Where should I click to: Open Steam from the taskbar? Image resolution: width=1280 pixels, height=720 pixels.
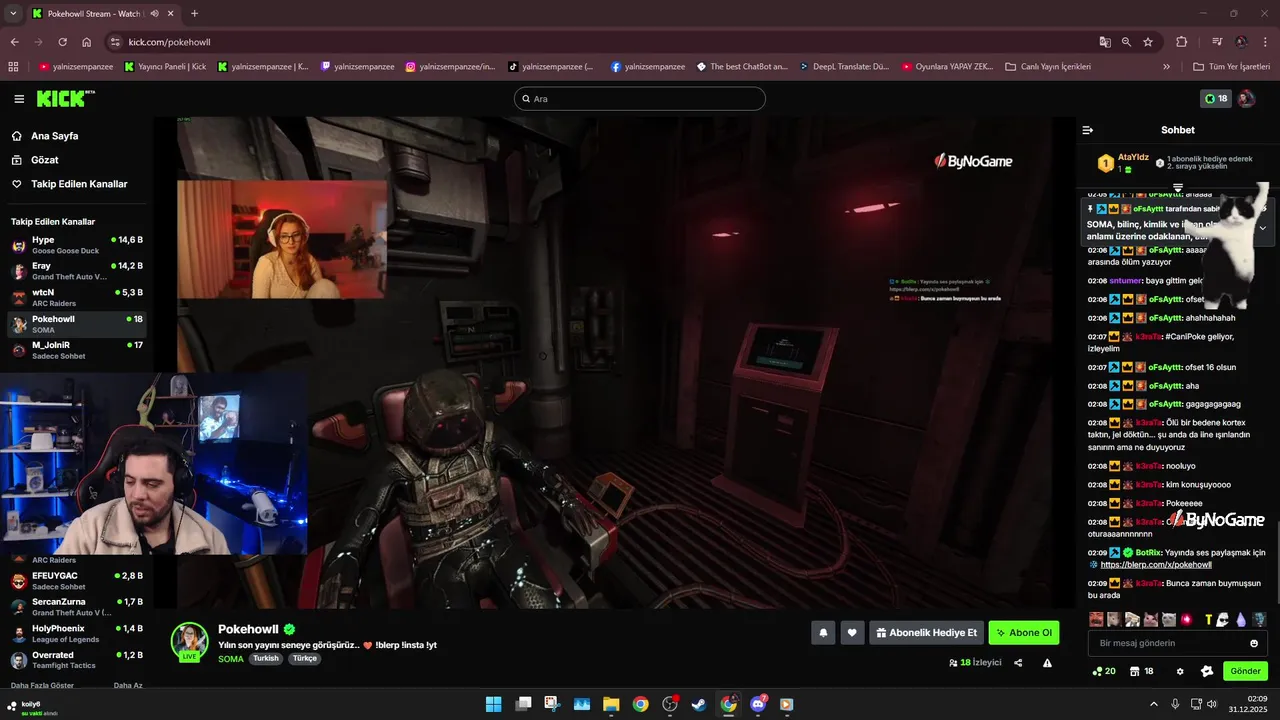(x=699, y=704)
